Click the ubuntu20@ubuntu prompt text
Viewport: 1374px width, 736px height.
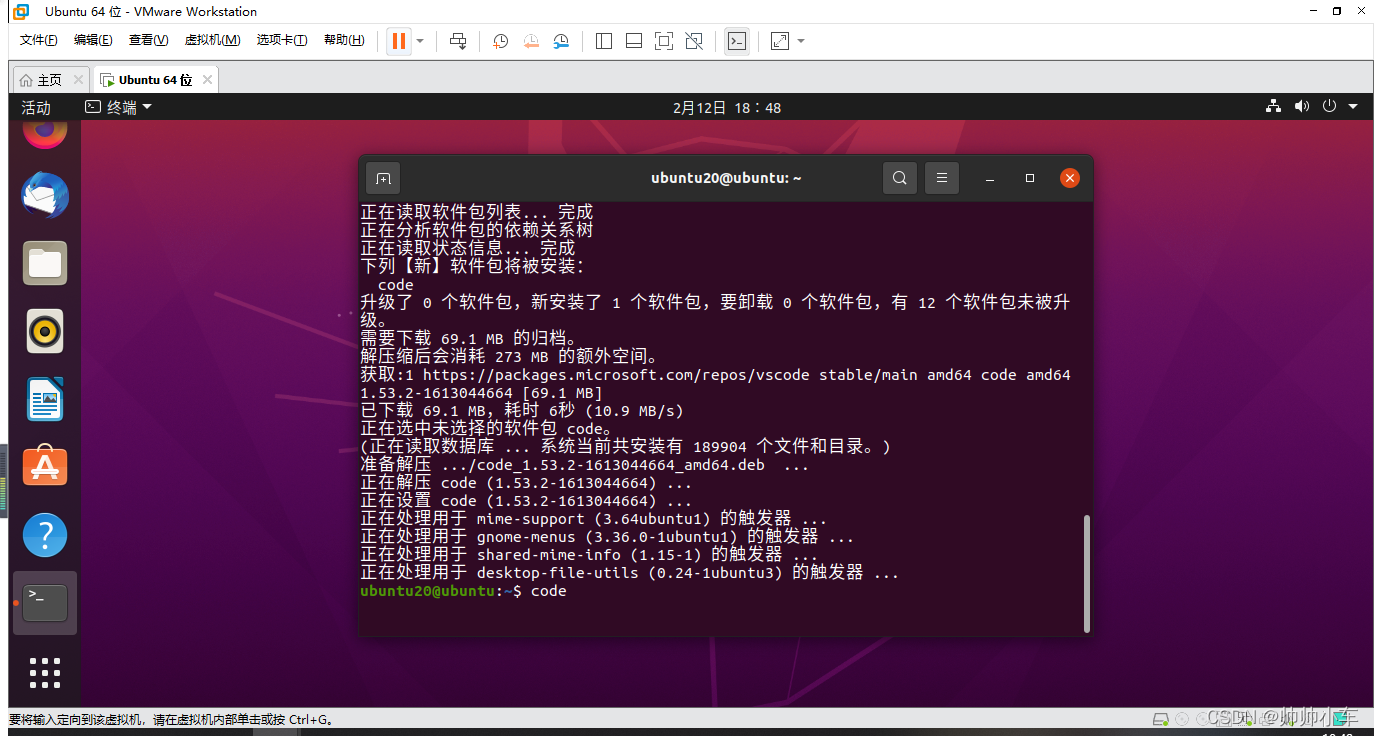(428, 591)
